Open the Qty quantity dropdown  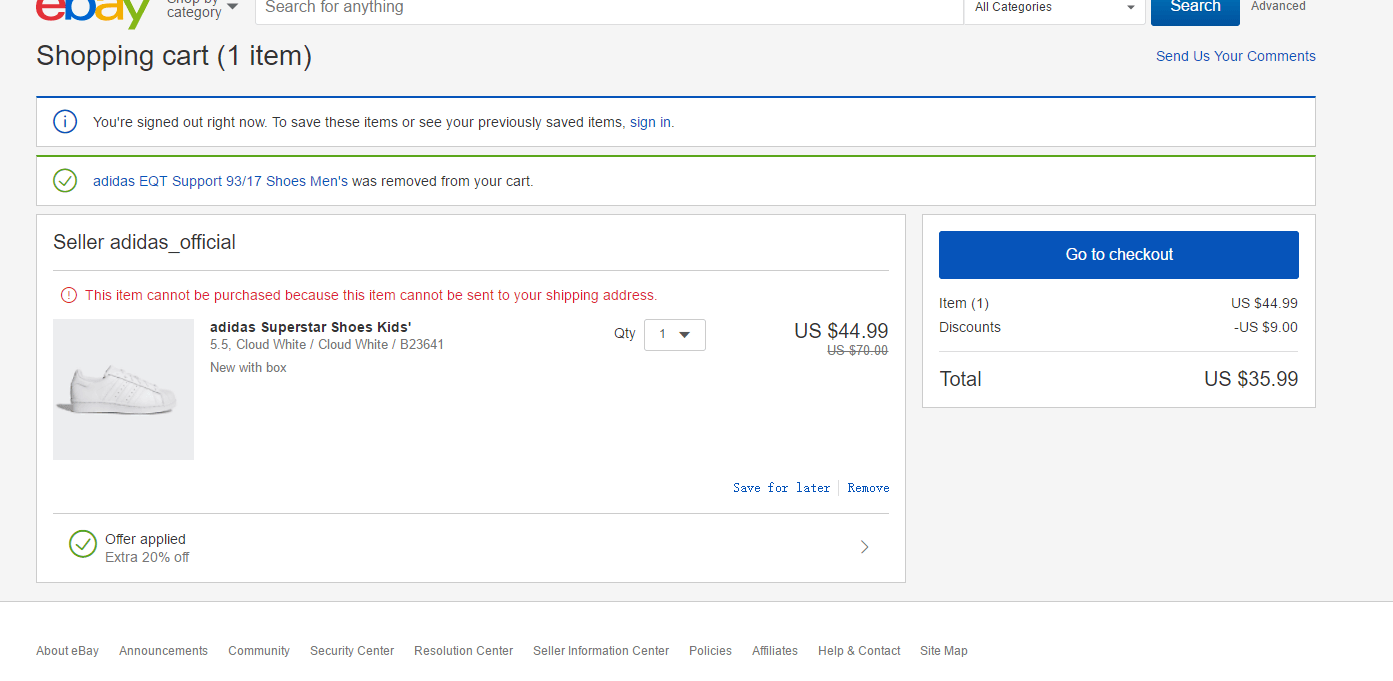coord(675,335)
